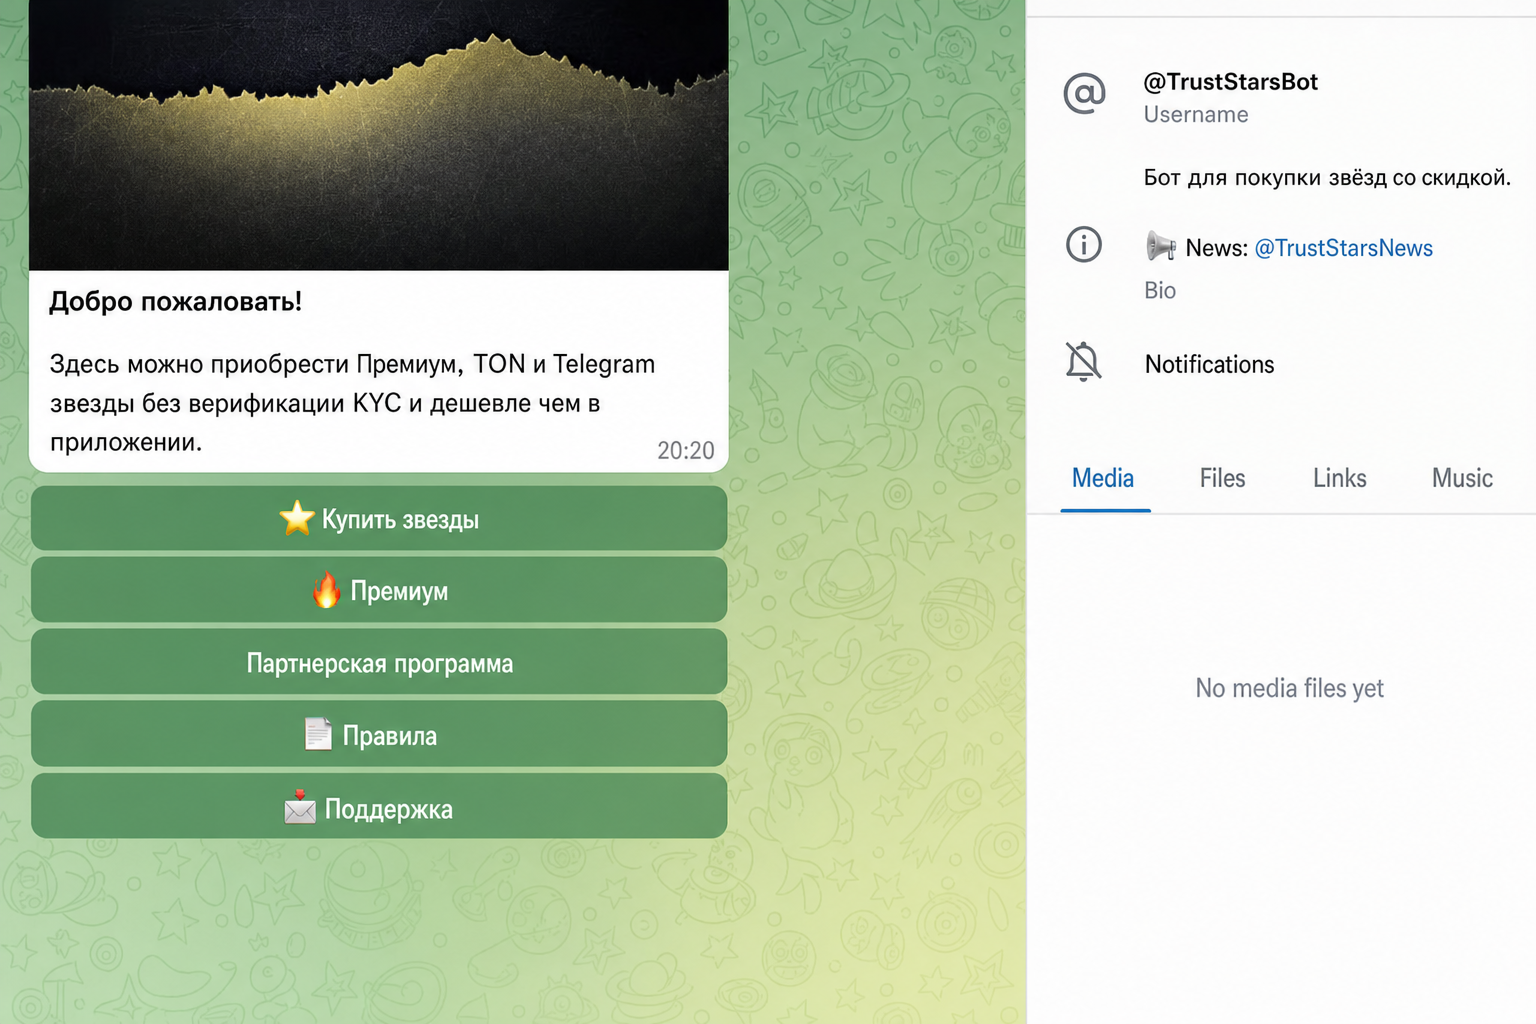
Task: Click the envelope icon on Поддержка button
Action: point(299,807)
